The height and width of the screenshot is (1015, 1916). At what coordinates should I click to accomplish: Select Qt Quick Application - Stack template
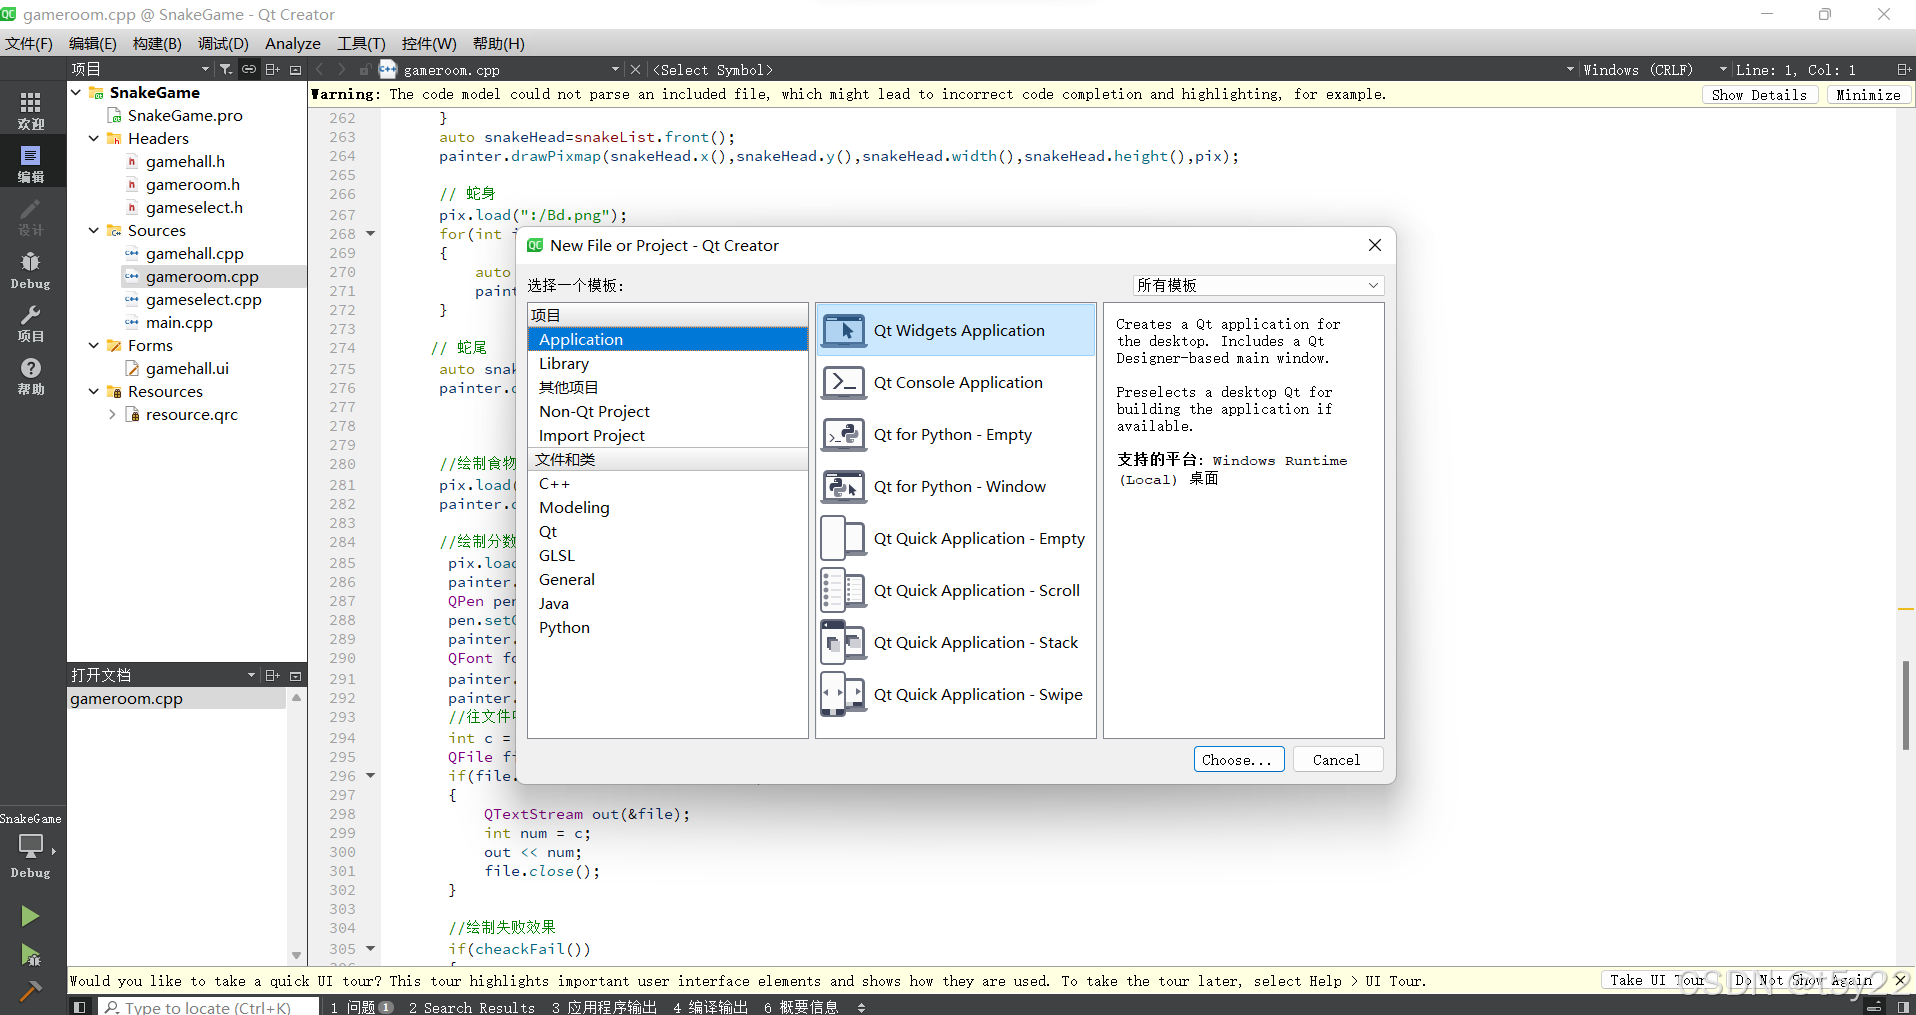[x=956, y=642]
